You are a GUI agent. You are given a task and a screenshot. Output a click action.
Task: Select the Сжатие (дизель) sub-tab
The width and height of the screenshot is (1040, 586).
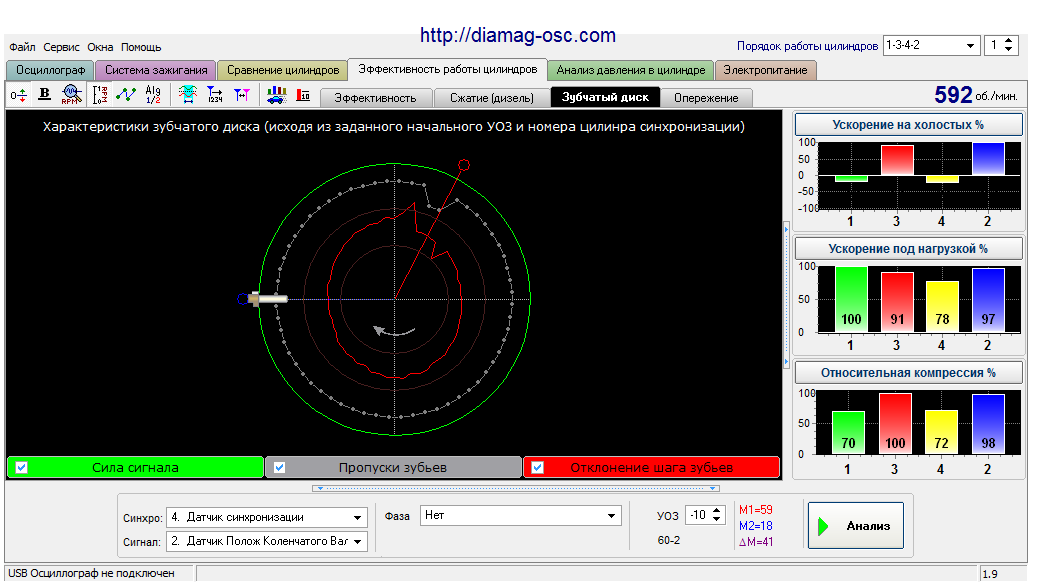tap(491, 98)
